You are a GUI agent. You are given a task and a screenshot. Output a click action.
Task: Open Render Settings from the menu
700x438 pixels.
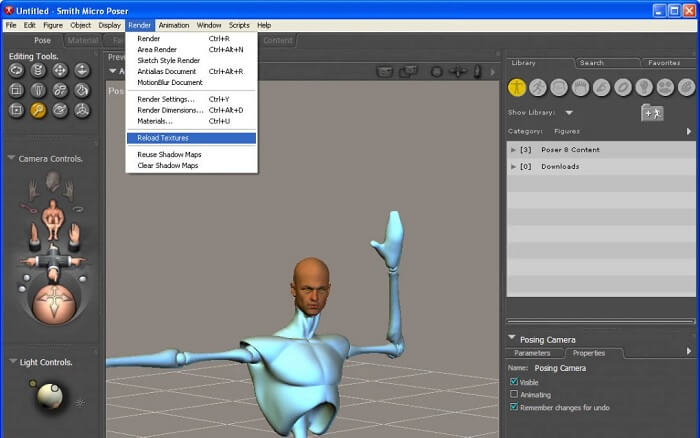[166, 99]
